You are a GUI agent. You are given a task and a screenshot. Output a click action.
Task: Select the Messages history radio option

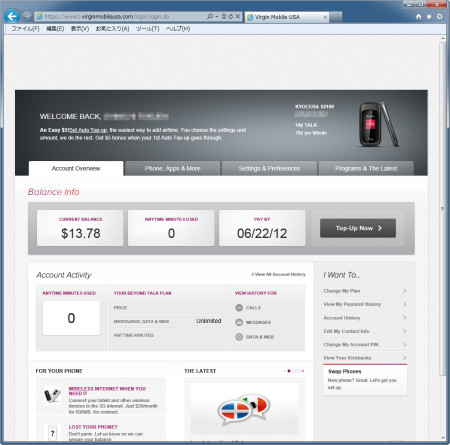coord(239,322)
